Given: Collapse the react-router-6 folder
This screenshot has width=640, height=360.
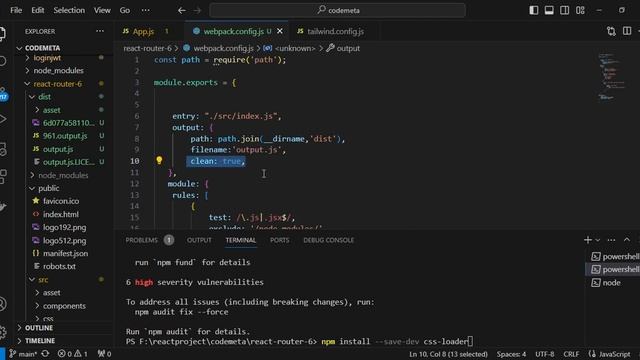Looking at the screenshot, I should [x=58, y=84].
